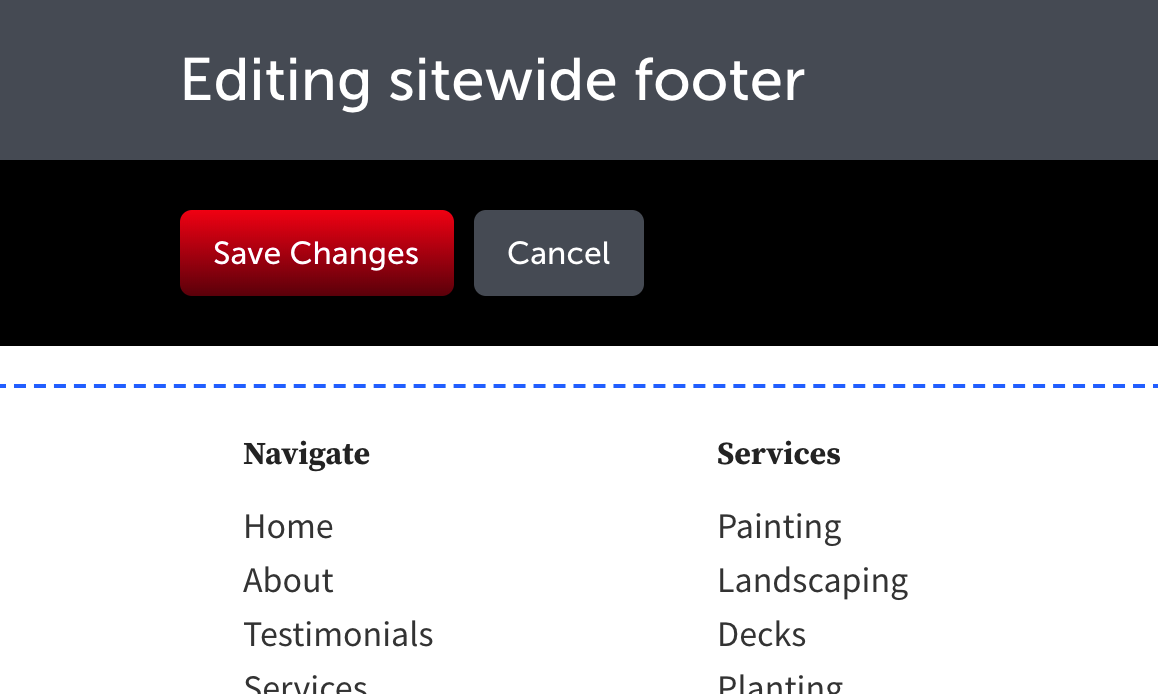Select the Decks link
This screenshot has width=1158, height=694.
[x=761, y=634]
